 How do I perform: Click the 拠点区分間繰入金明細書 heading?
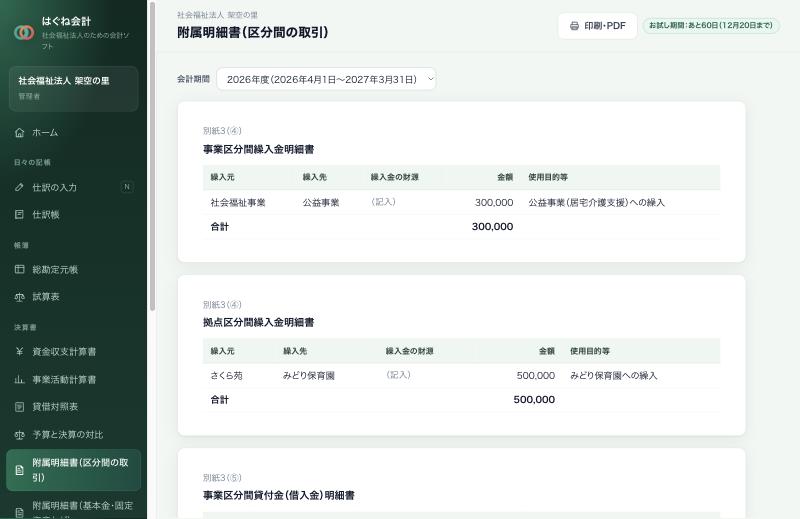click(x=259, y=323)
